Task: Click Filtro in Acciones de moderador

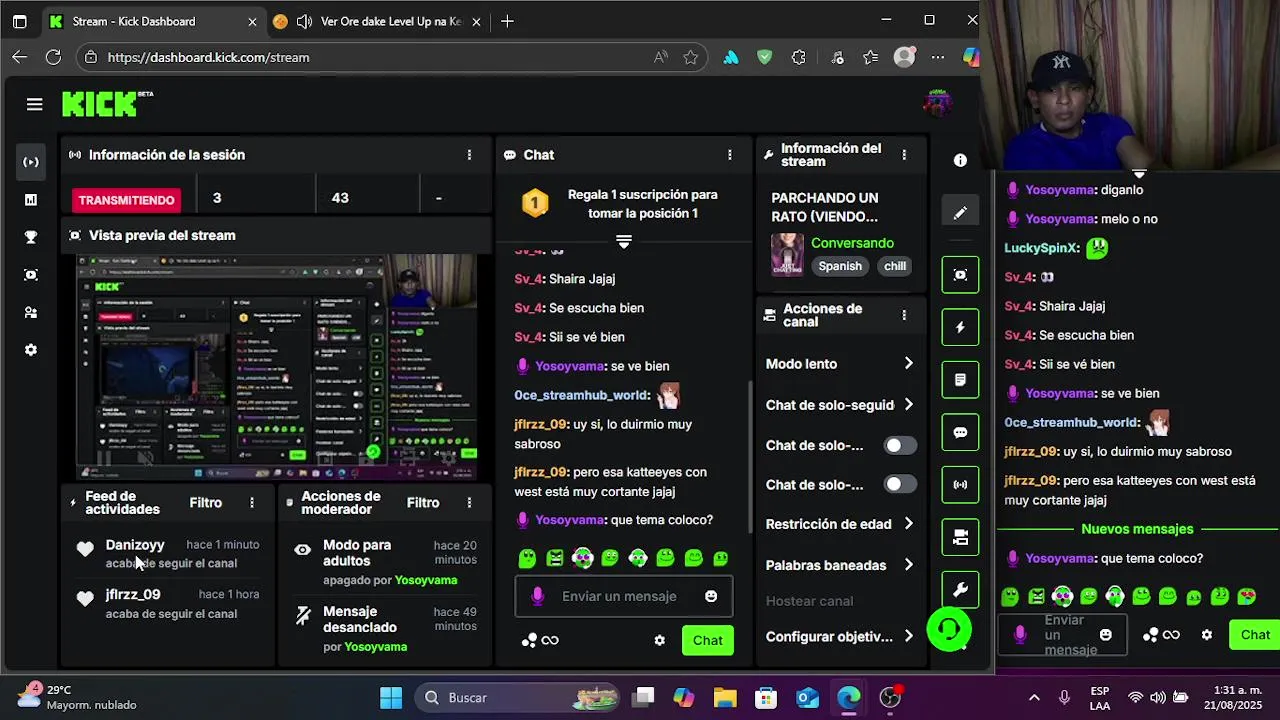Action: [423, 503]
